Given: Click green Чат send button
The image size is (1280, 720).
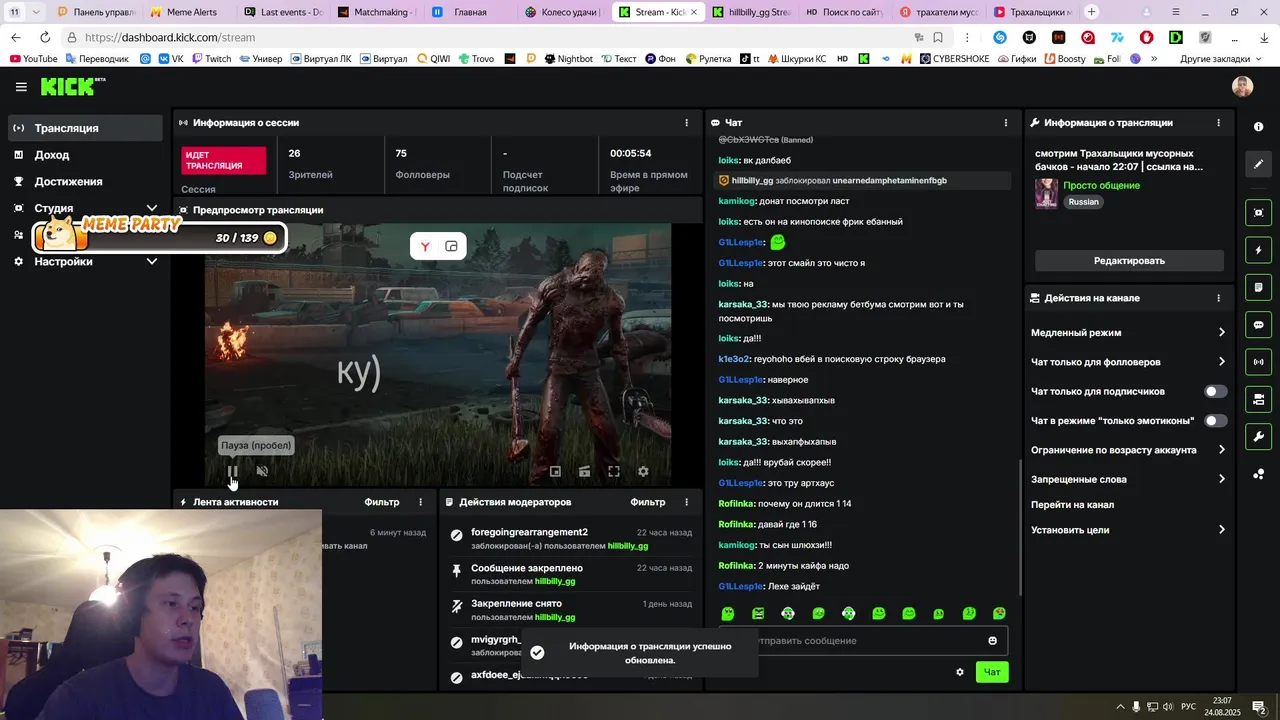Looking at the screenshot, I should tap(992, 672).
